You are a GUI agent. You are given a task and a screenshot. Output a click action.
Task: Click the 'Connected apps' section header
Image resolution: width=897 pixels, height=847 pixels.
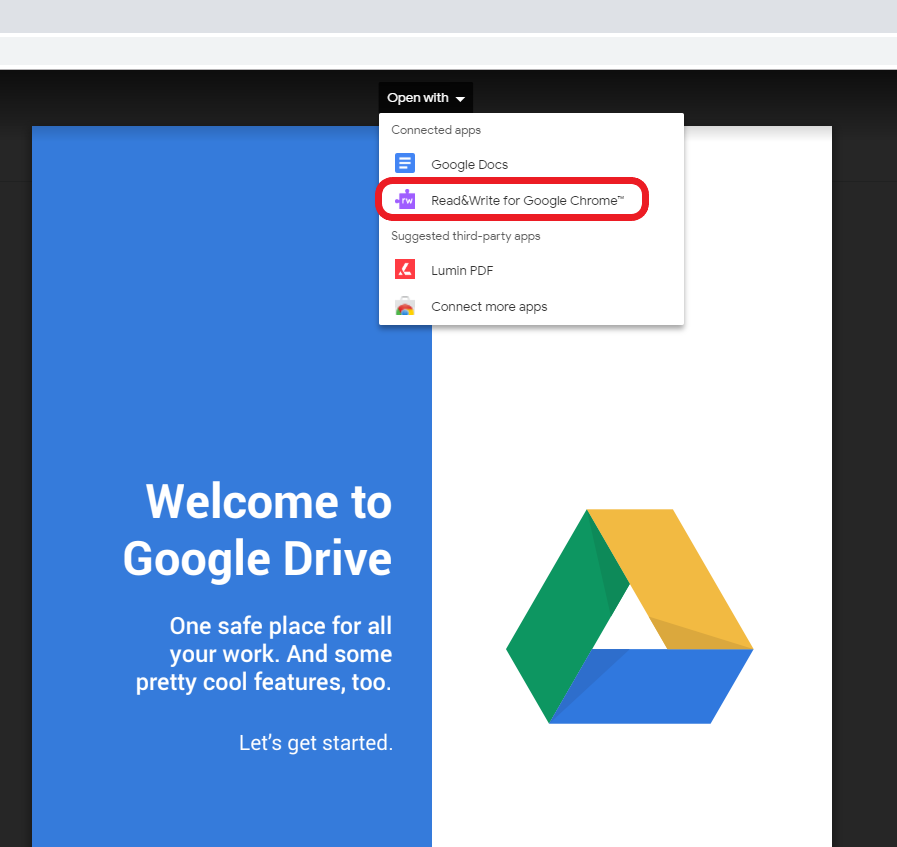[436, 130]
